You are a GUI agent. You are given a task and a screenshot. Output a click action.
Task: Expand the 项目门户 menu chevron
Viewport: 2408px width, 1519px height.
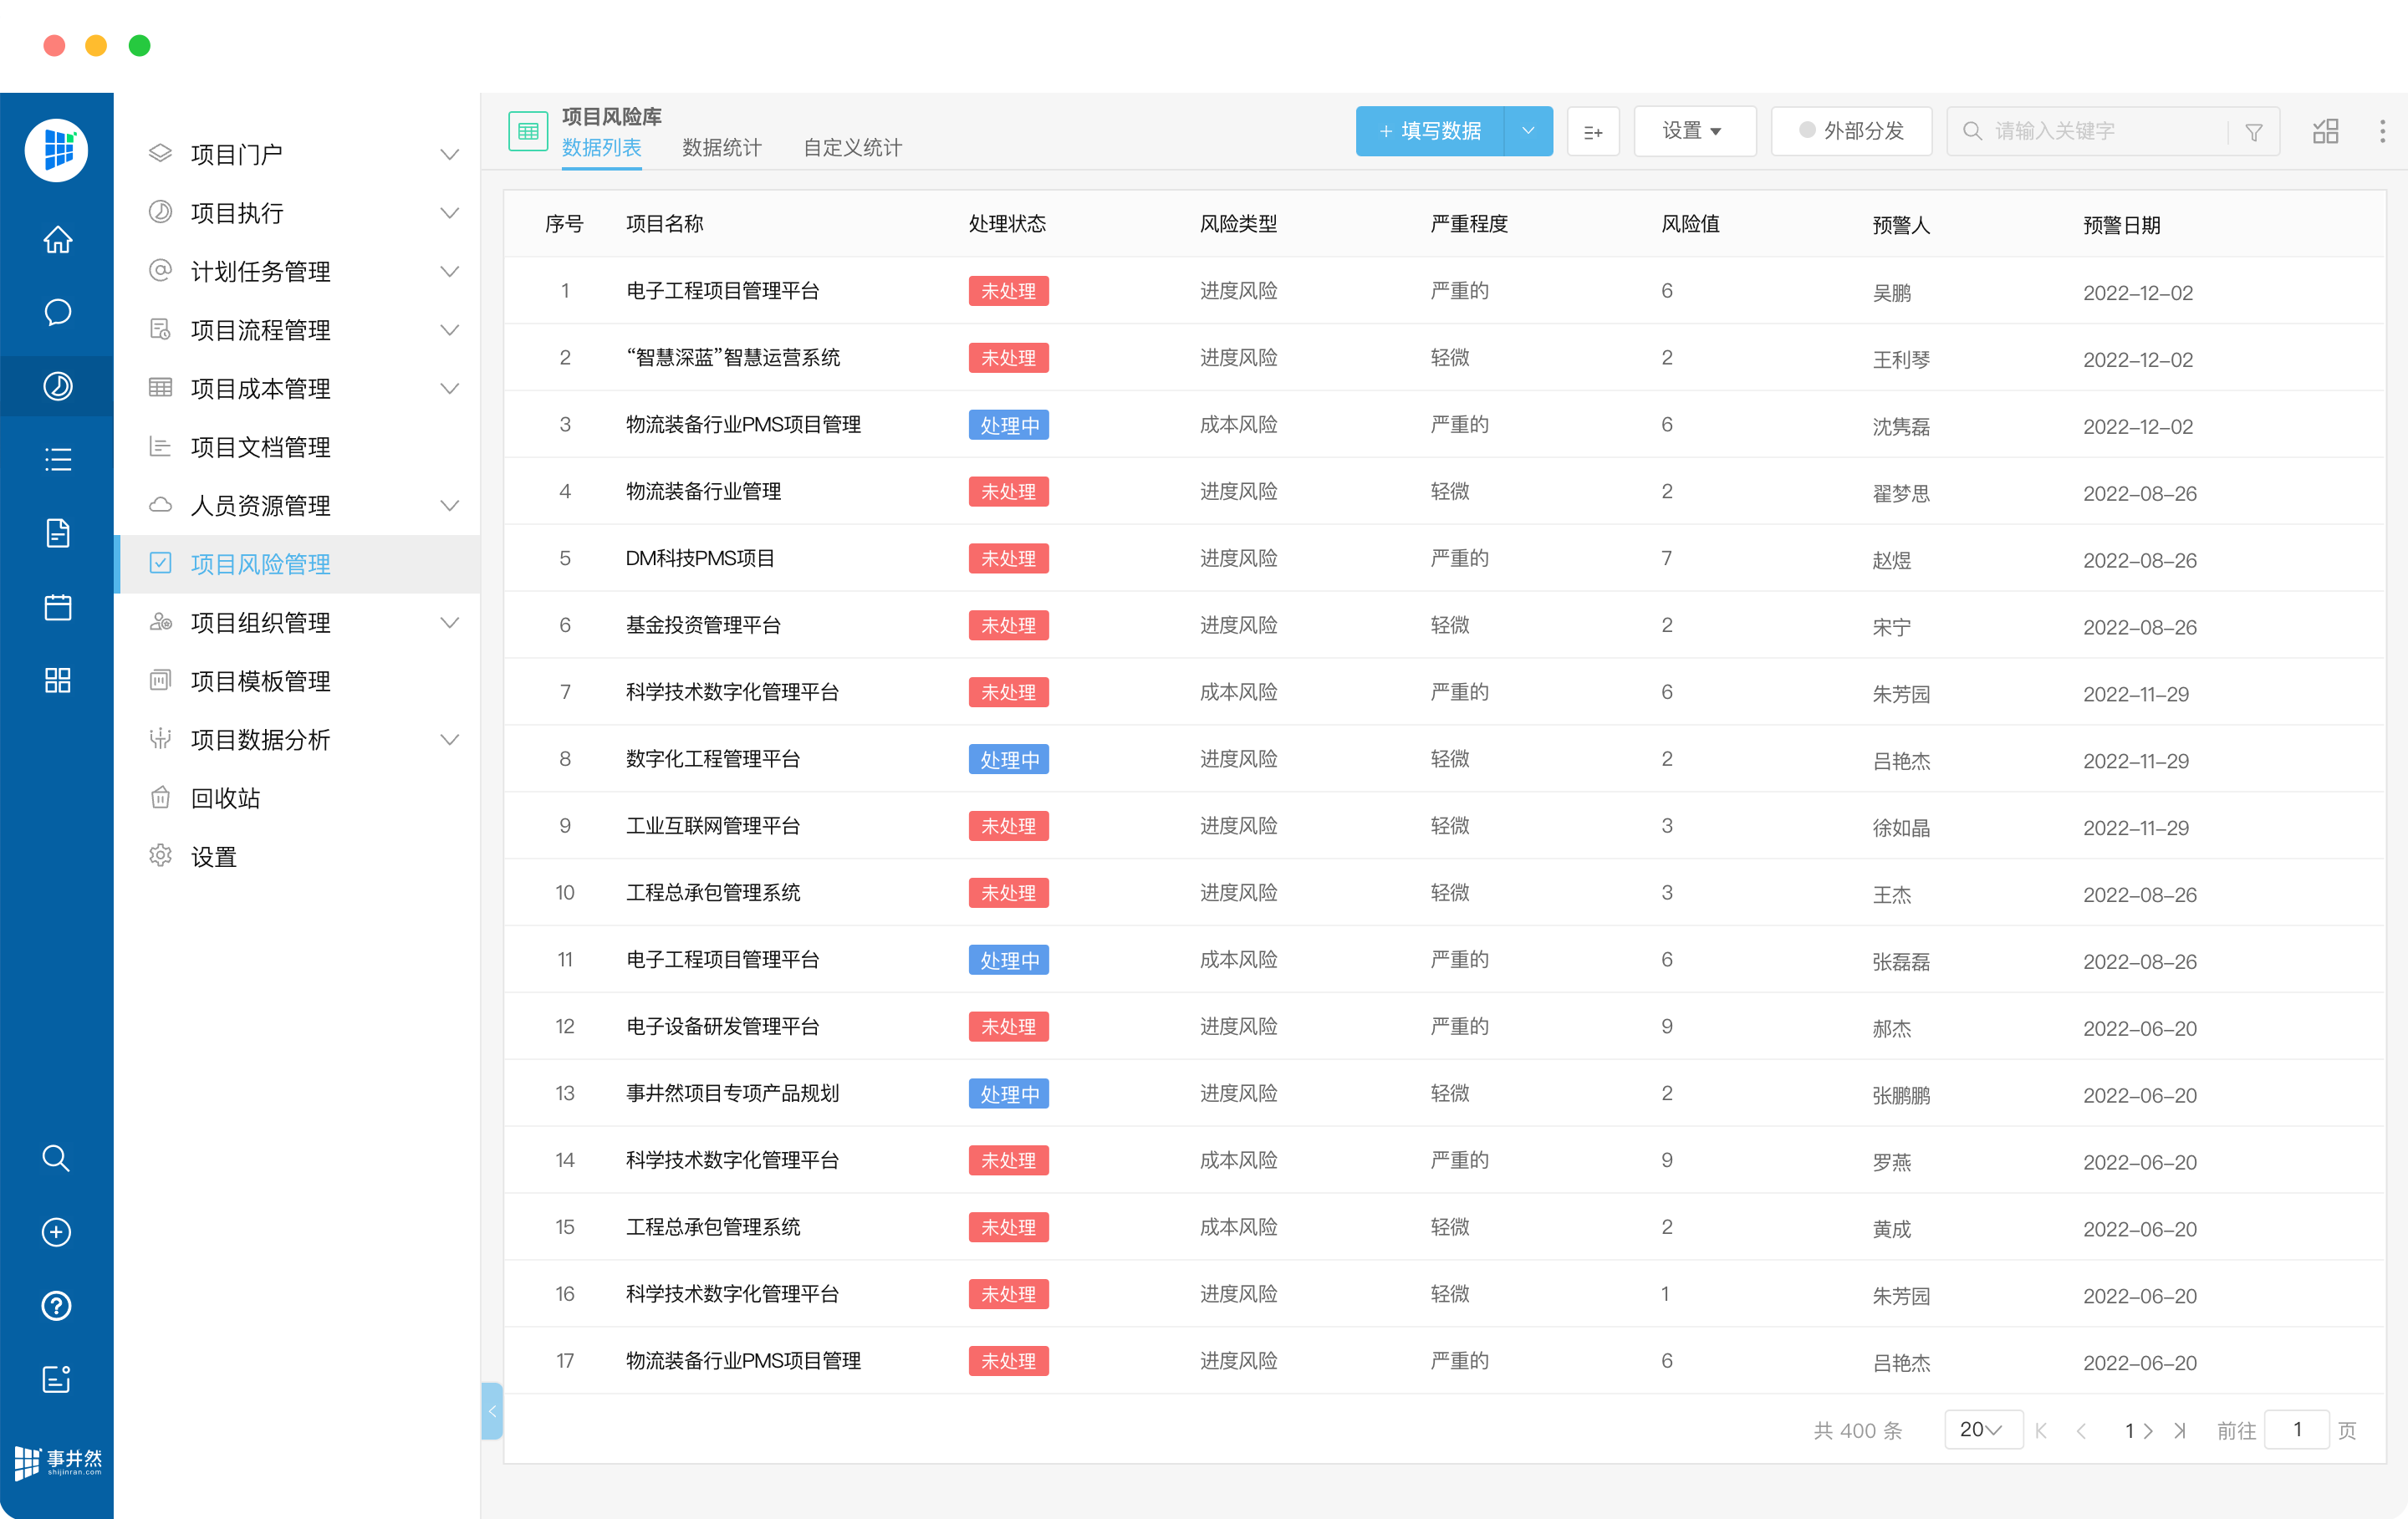coord(450,155)
